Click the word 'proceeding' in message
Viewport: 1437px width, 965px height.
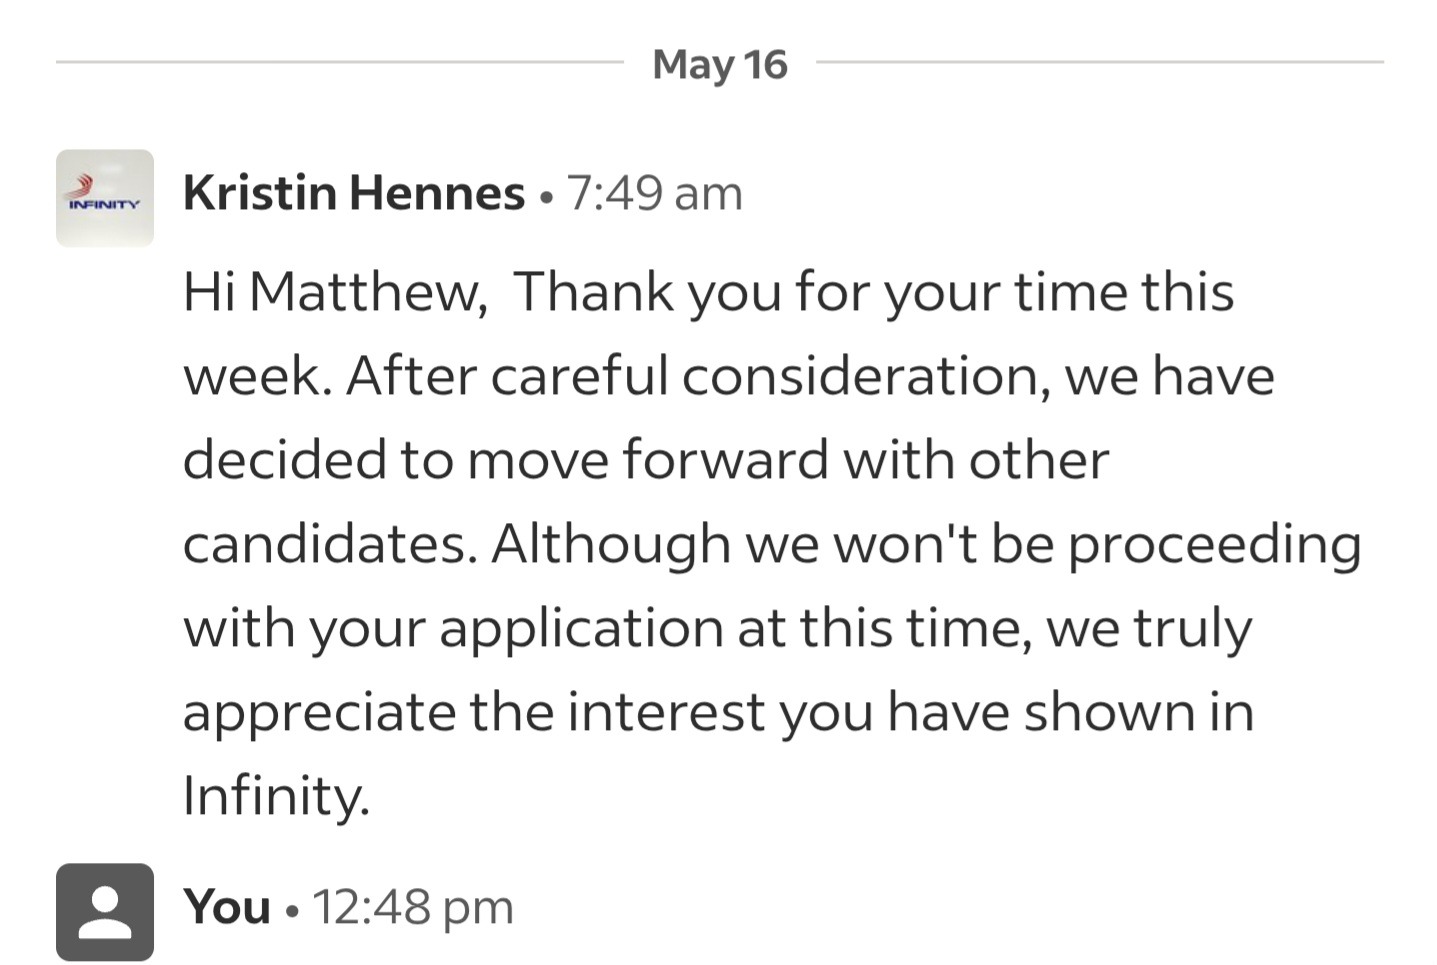tap(1214, 546)
